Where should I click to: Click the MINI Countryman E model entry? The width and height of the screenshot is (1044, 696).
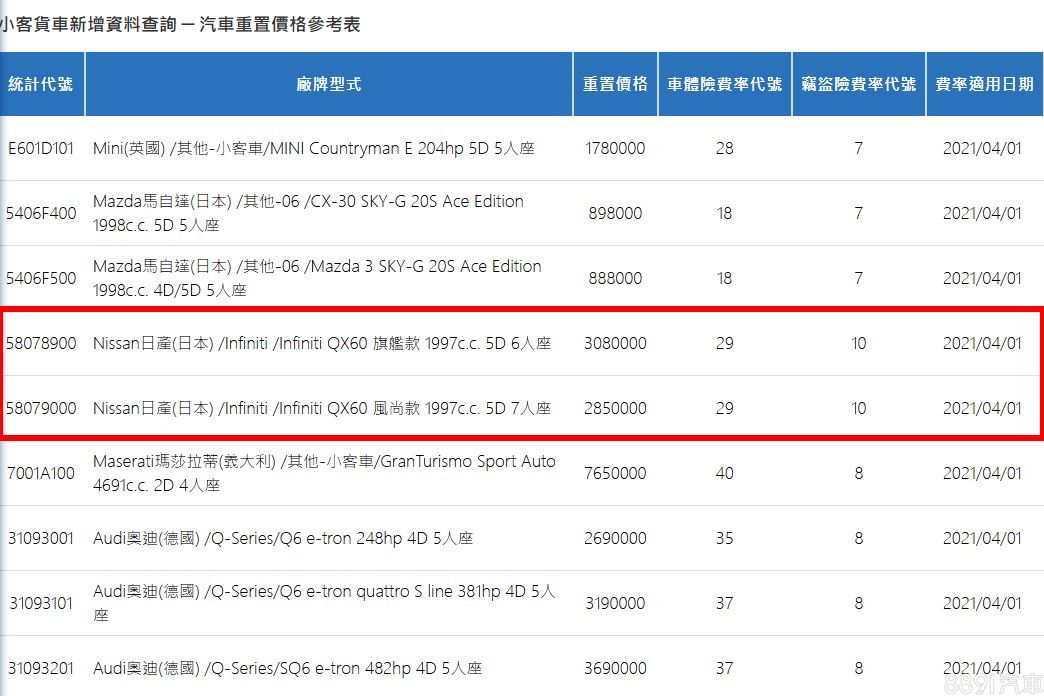point(314,149)
